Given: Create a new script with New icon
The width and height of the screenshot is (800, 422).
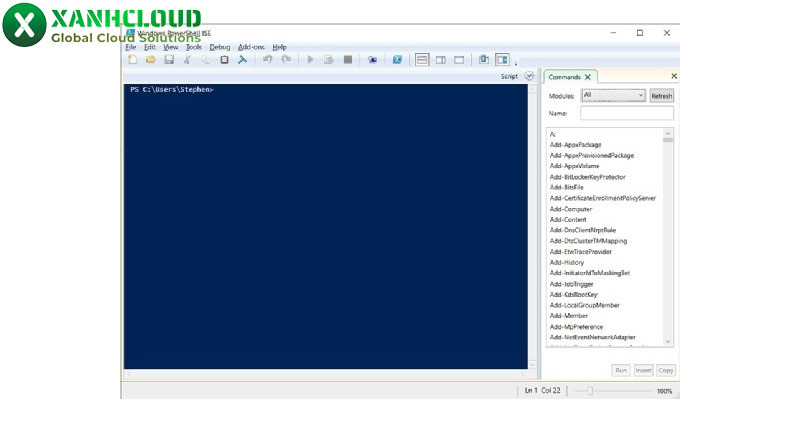Looking at the screenshot, I should [132, 60].
